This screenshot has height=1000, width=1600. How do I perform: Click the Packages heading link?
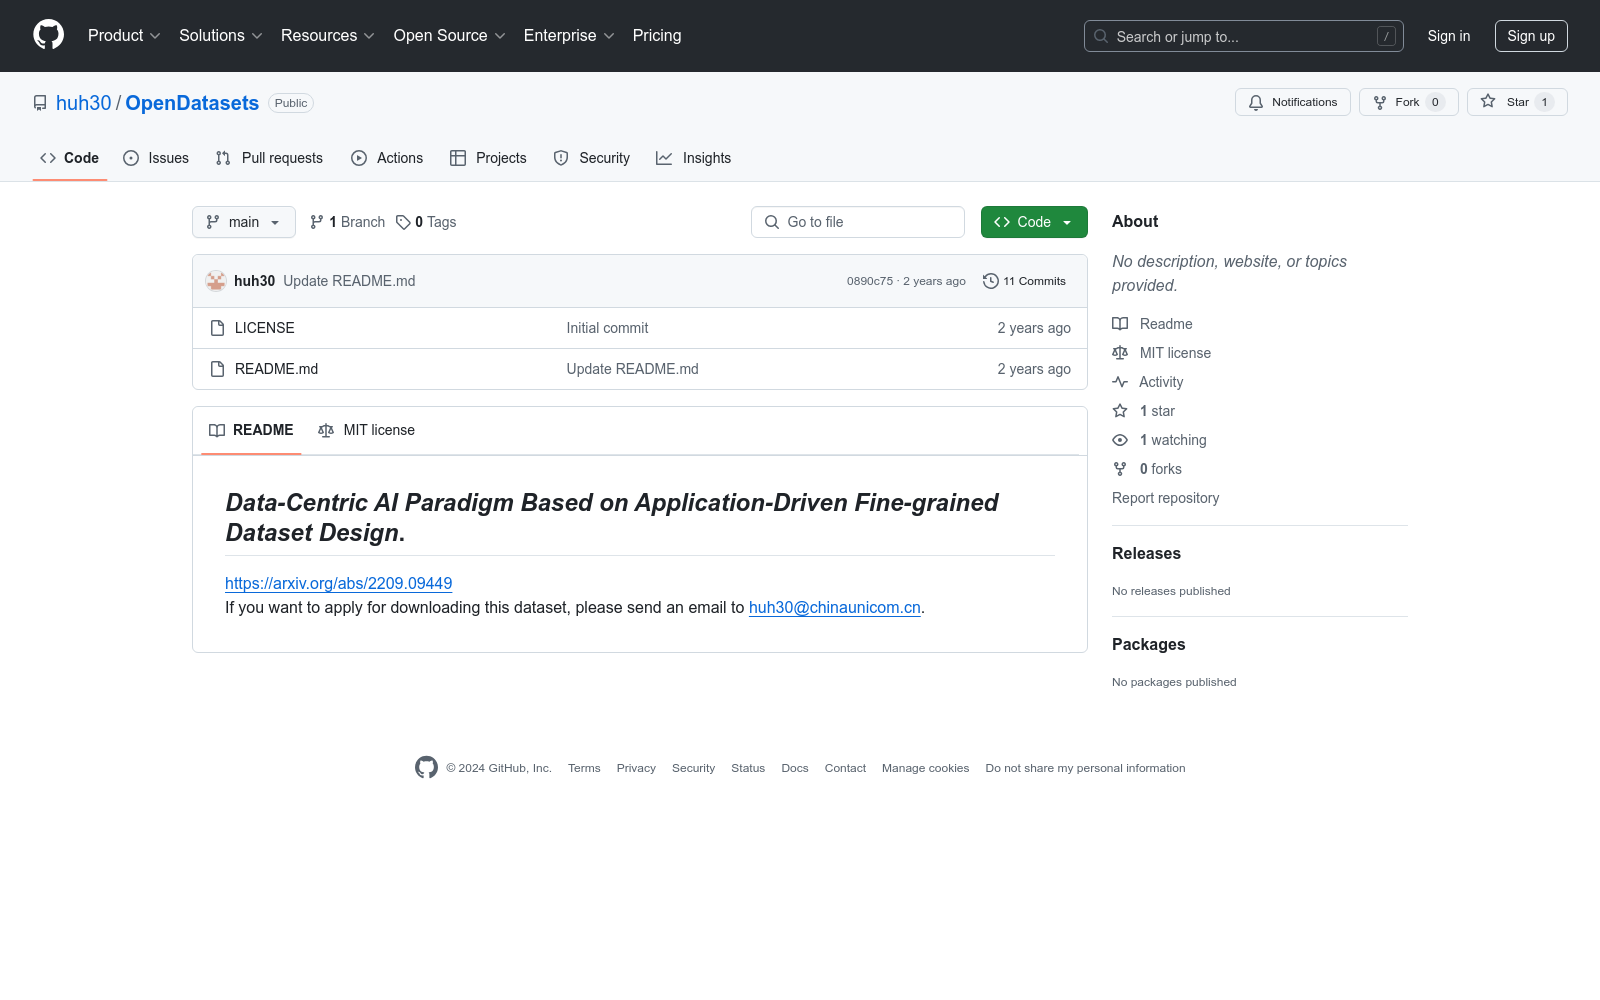click(x=1148, y=644)
